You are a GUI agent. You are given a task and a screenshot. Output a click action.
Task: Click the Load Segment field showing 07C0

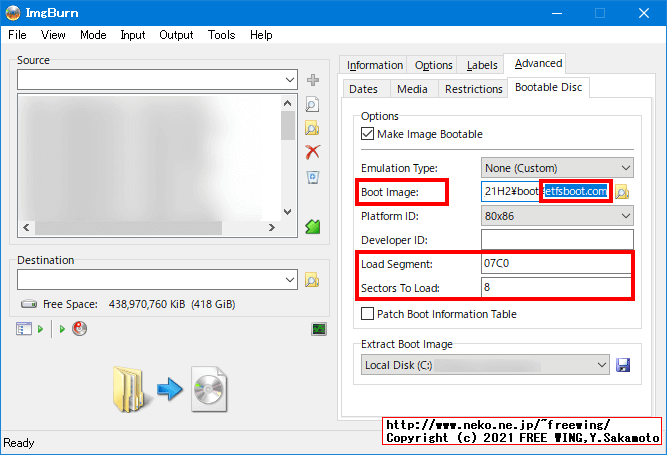coord(557,264)
